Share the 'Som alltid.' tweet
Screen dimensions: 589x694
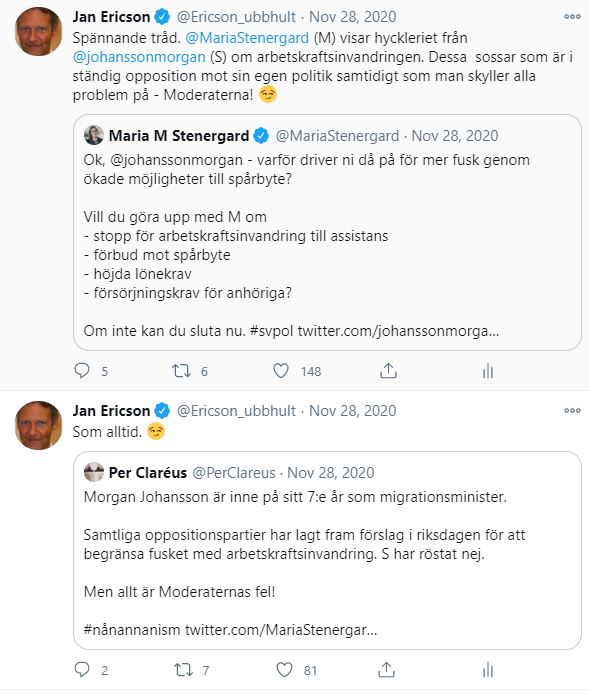point(386,670)
